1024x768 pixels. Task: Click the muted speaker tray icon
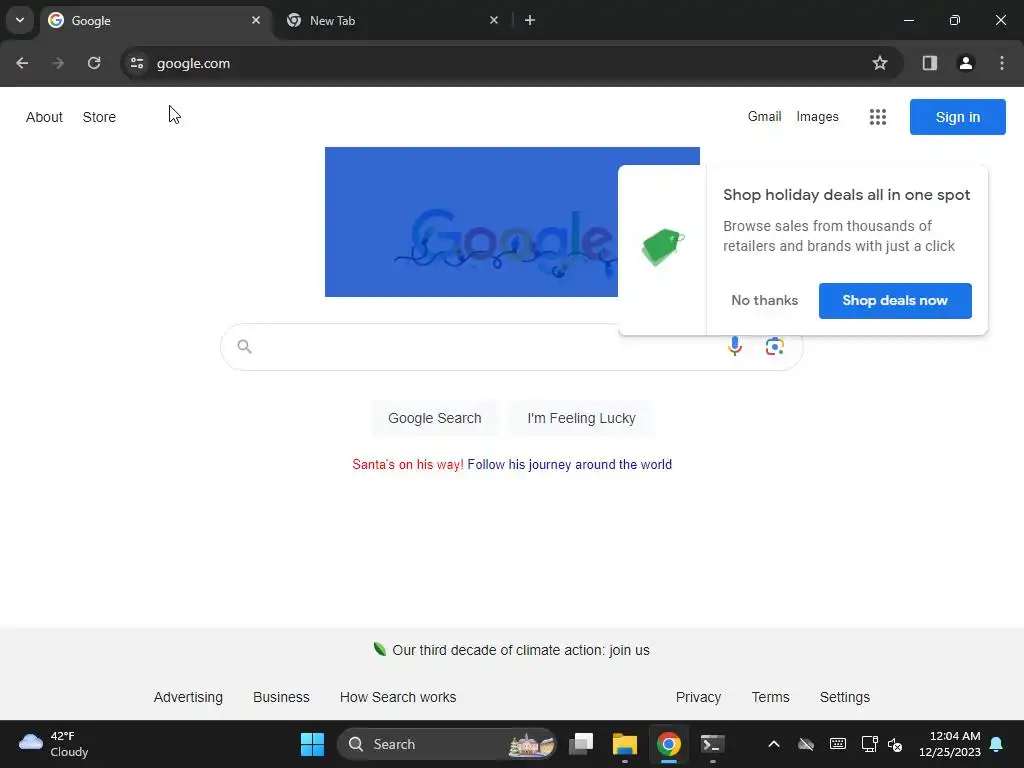895,744
